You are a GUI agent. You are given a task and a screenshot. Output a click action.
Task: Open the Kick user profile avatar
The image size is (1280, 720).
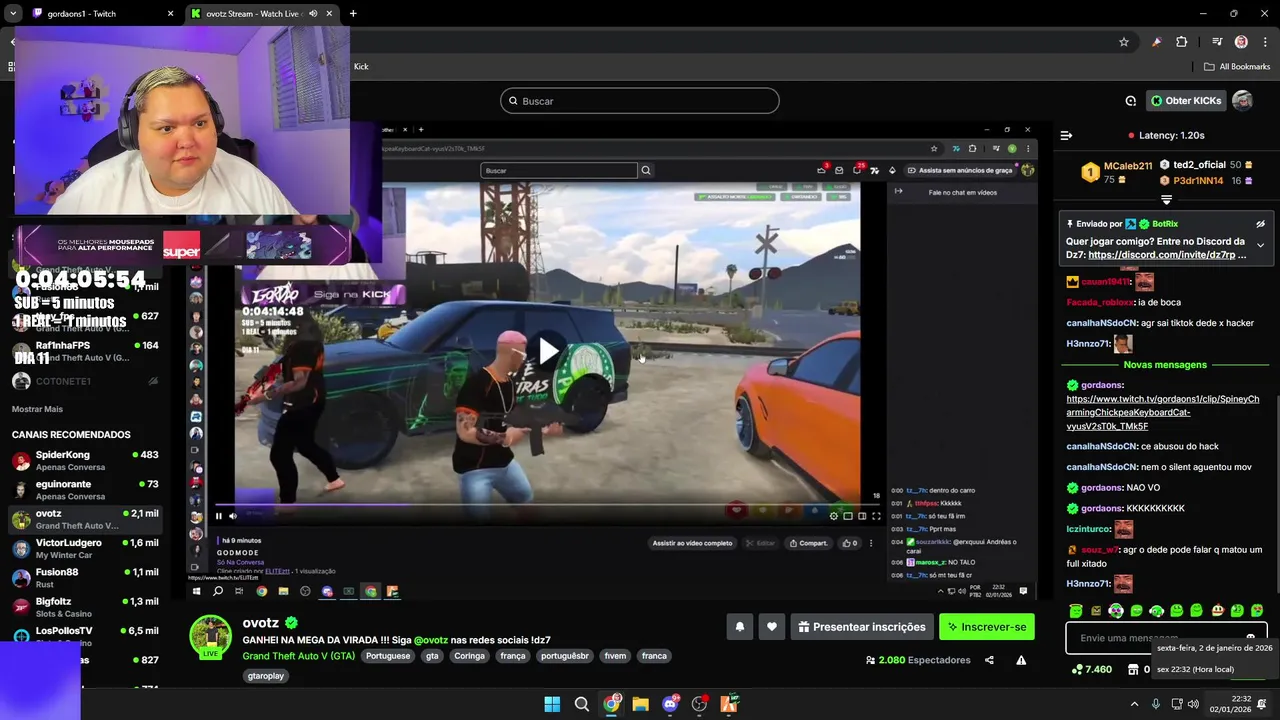click(1242, 101)
